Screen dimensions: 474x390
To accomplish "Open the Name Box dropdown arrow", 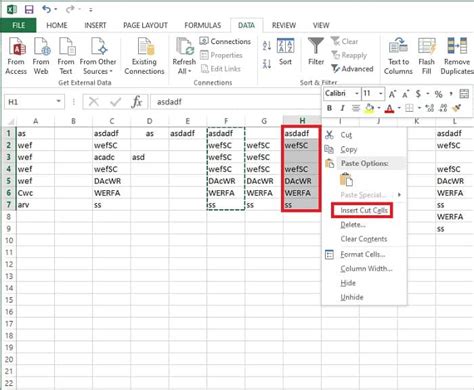I will click(x=59, y=101).
